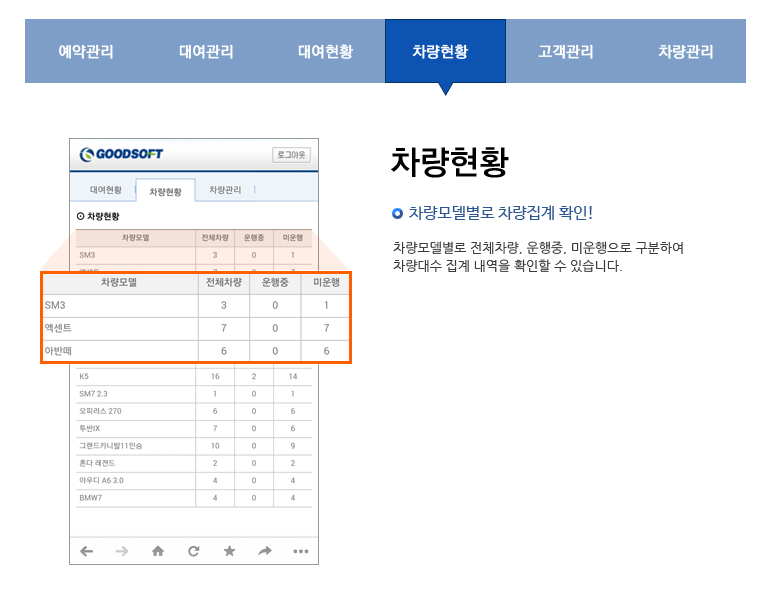Tap the star bookmark icon
The height and width of the screenshot is (600, 770).
(229, 551)
